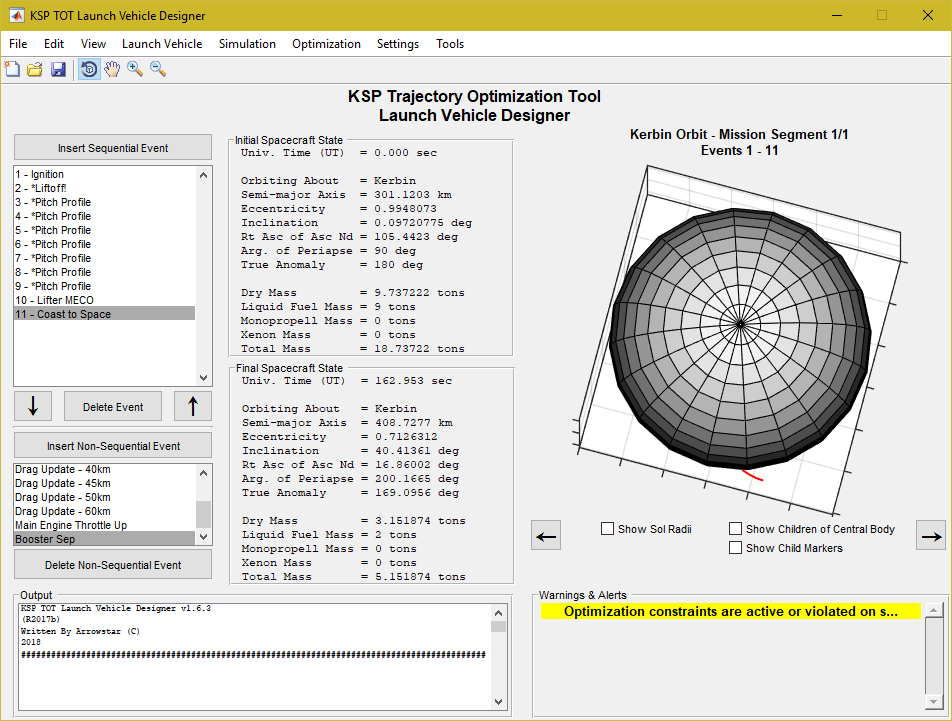Enable Show Sol Radii checkbox
This screenshot has width=952, height=721.
coord(607,529)
